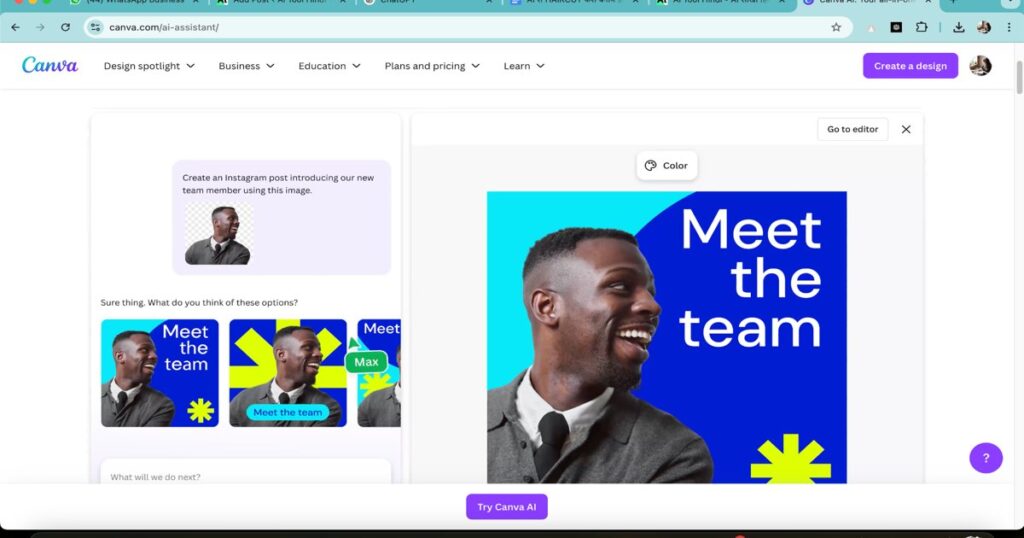Expand the Learn menu
Image resolution: width=1024 pixels, height=538 pixels.
524,66
